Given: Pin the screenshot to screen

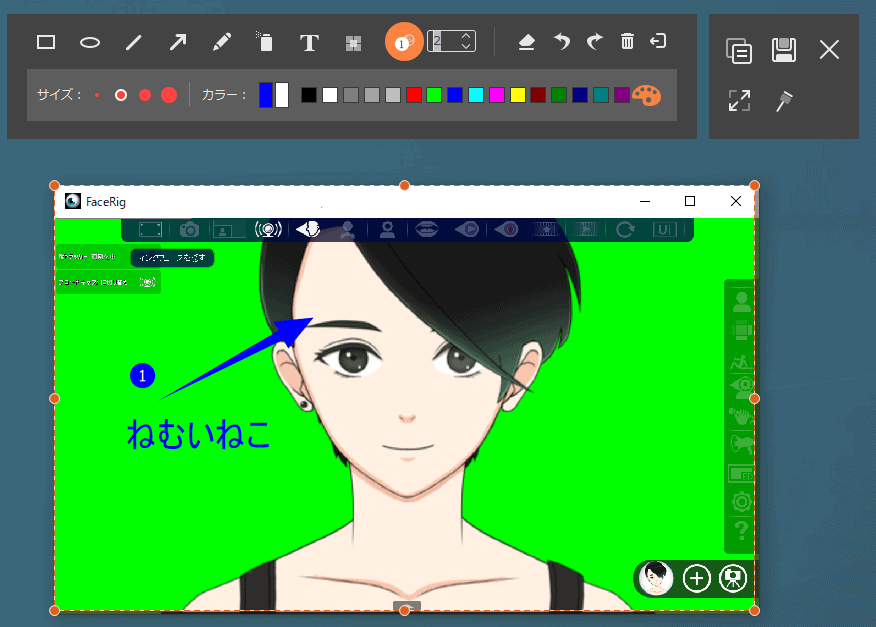Looking at the screenshot, I should tap(784, 100).
